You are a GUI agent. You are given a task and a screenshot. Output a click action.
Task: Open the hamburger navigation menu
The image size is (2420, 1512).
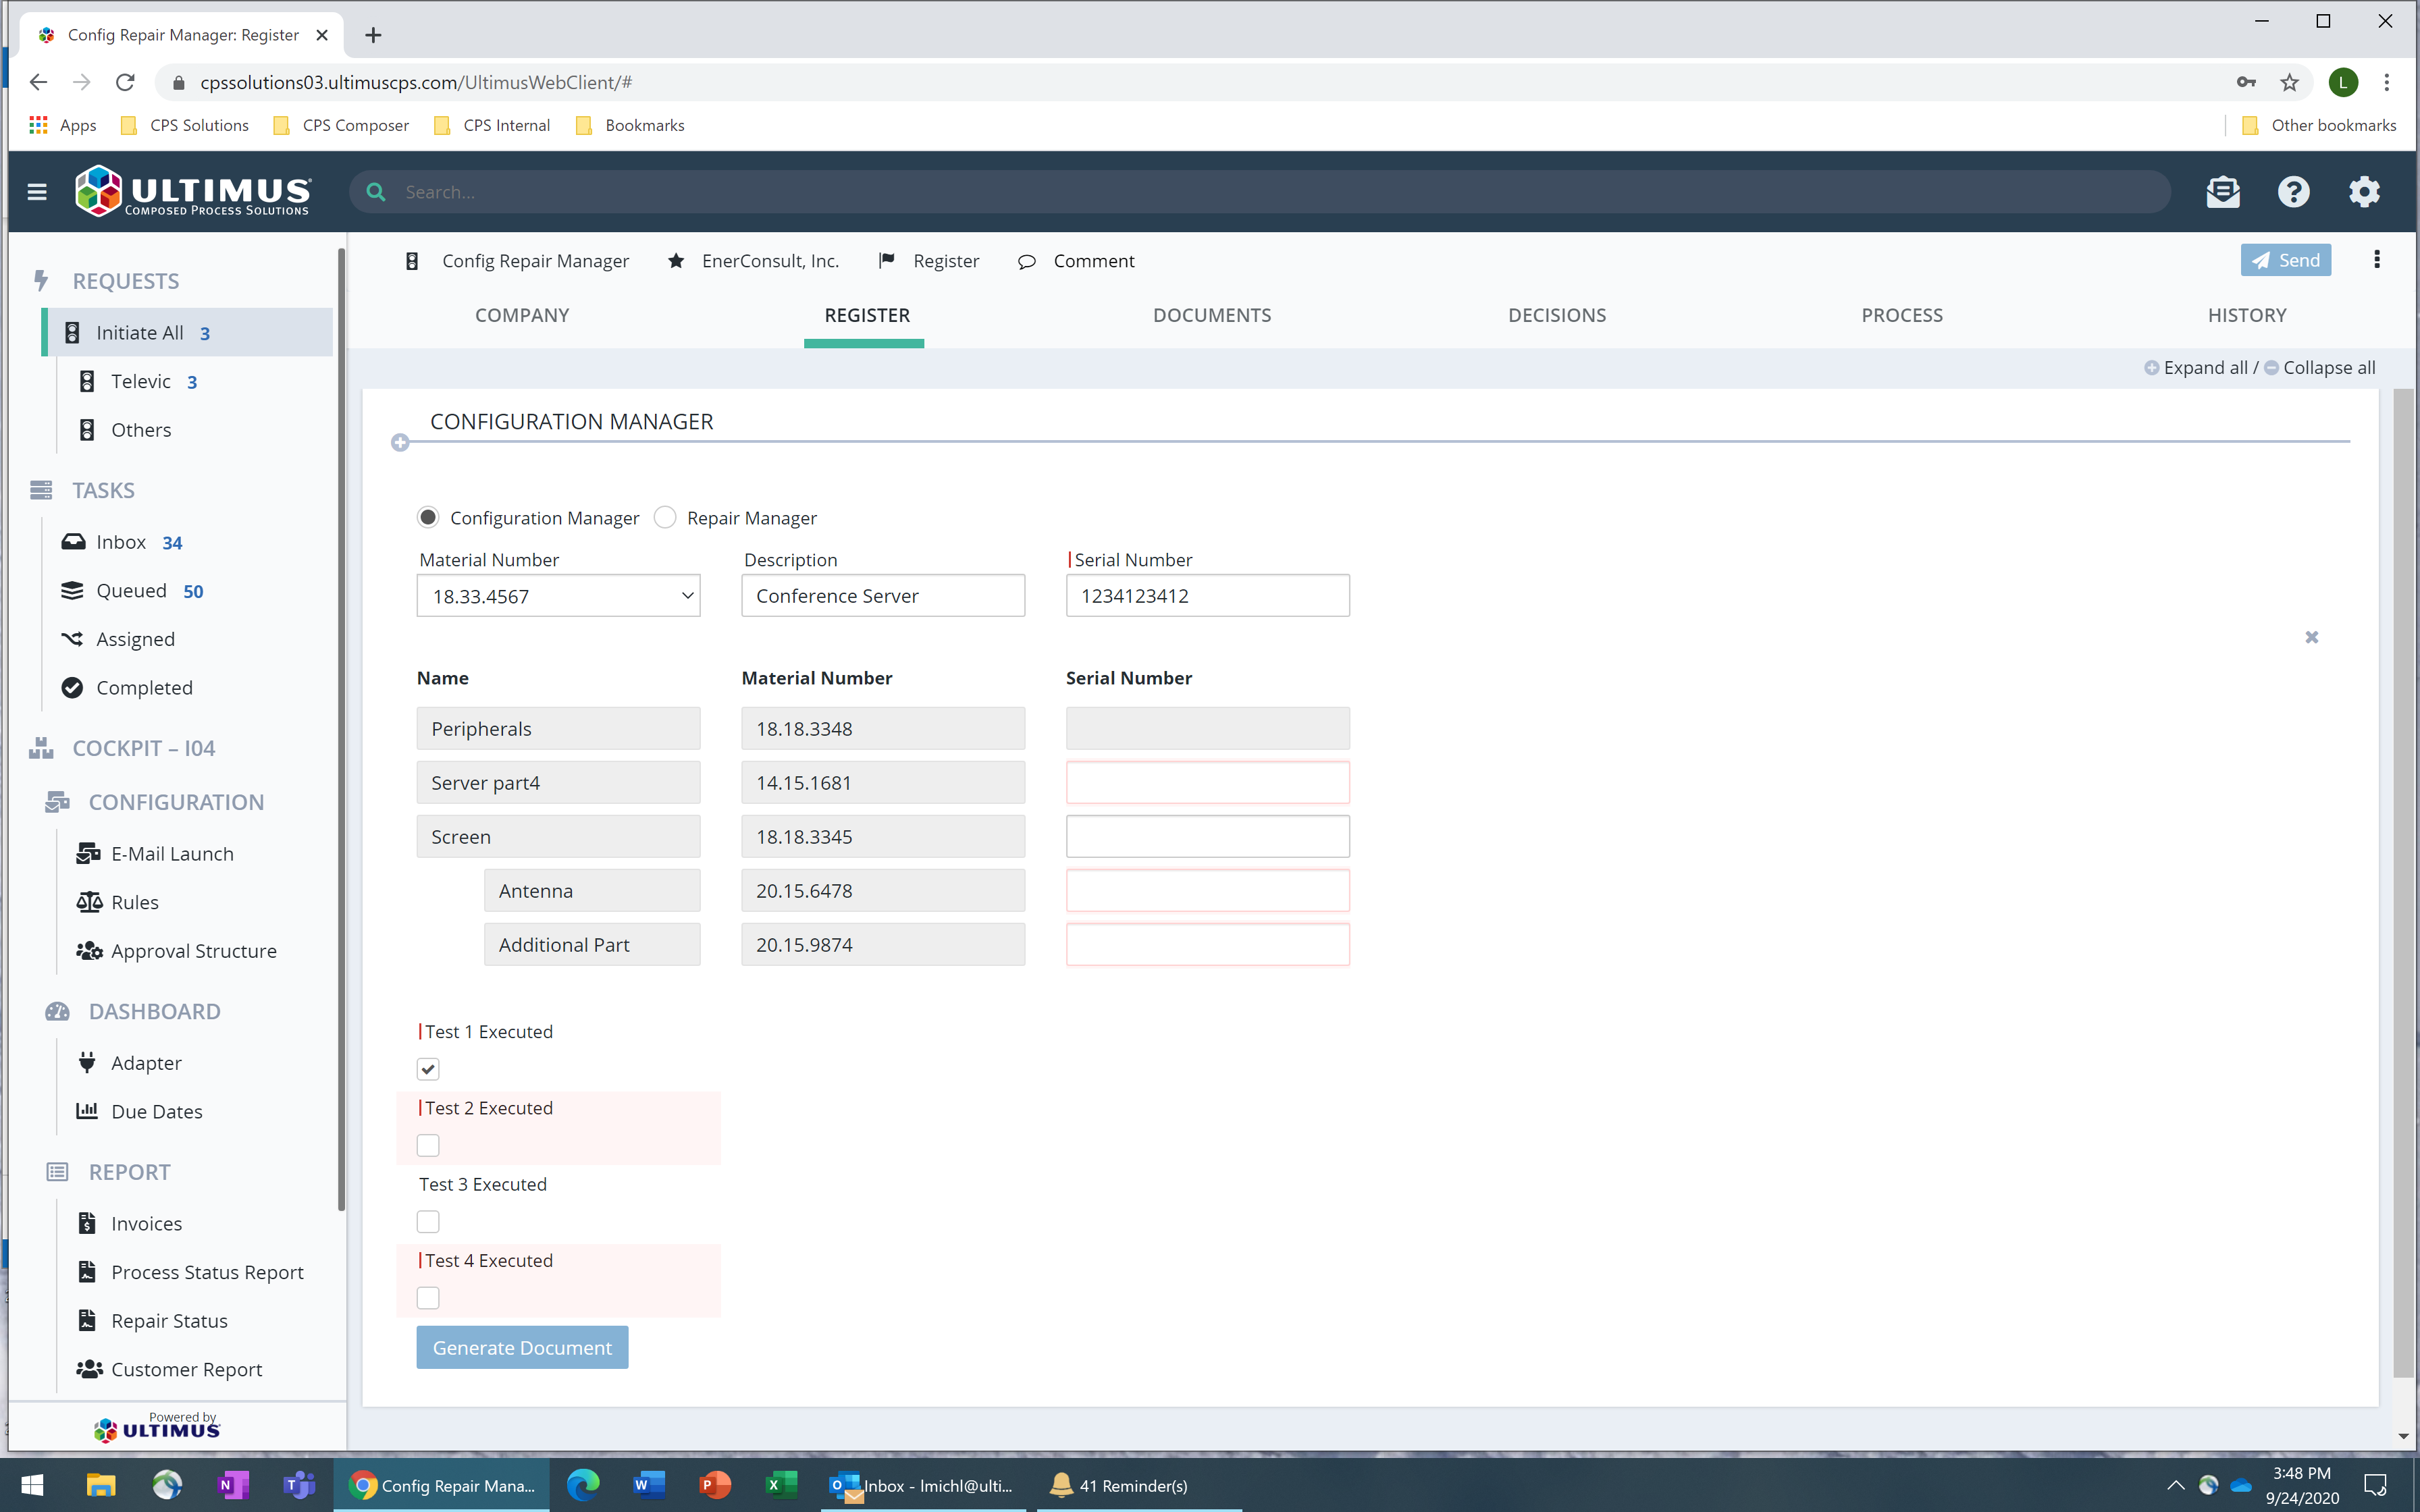pyautogui.click(x=37, y=191)
